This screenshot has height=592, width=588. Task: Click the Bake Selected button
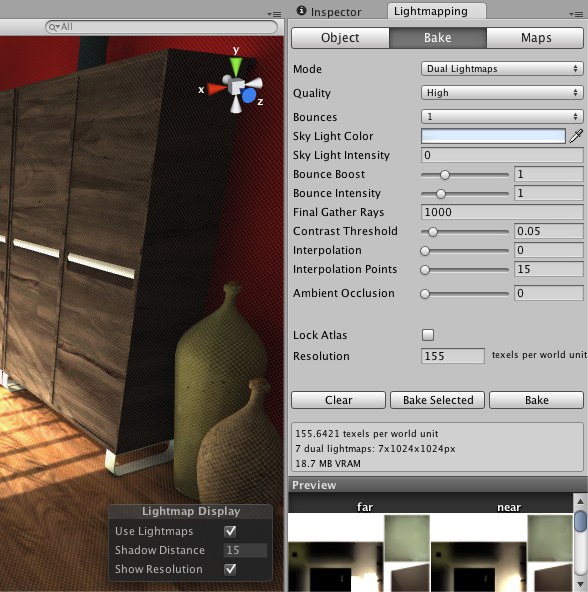[x=437, y=400]
